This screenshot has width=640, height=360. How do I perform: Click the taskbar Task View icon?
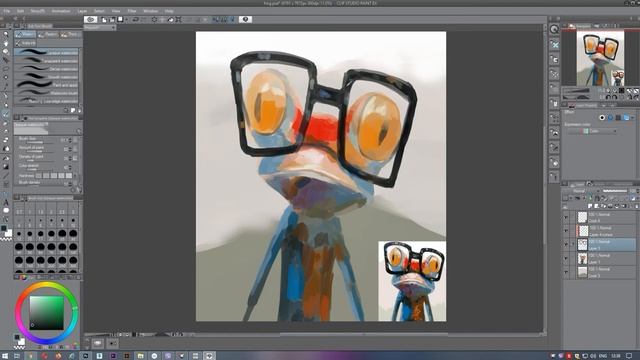click(17, 356)
